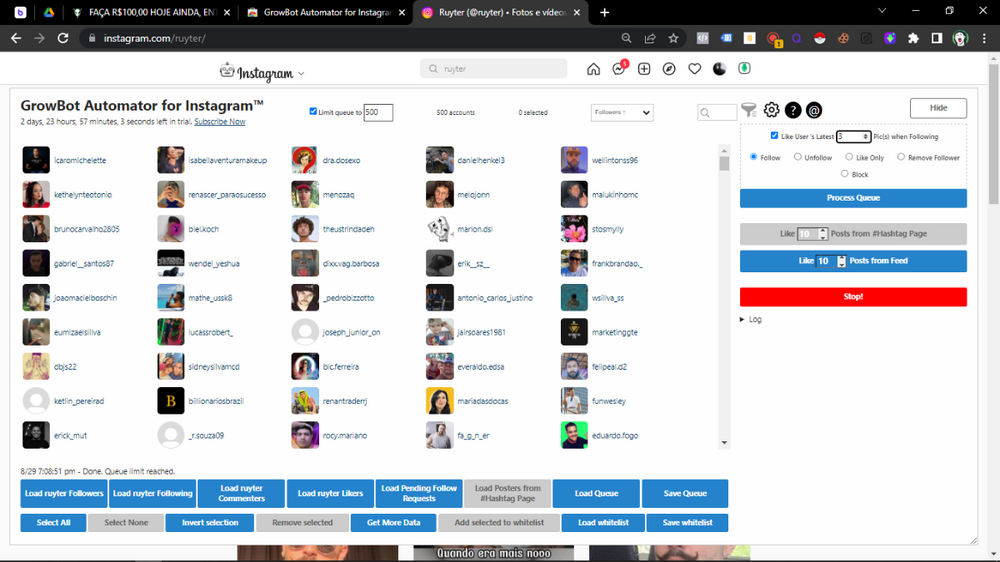This screenshot has width=1000, height=562.
Task: Click the page vertical scrollbar
Action: pyautogui.click(x=994, y=134)
